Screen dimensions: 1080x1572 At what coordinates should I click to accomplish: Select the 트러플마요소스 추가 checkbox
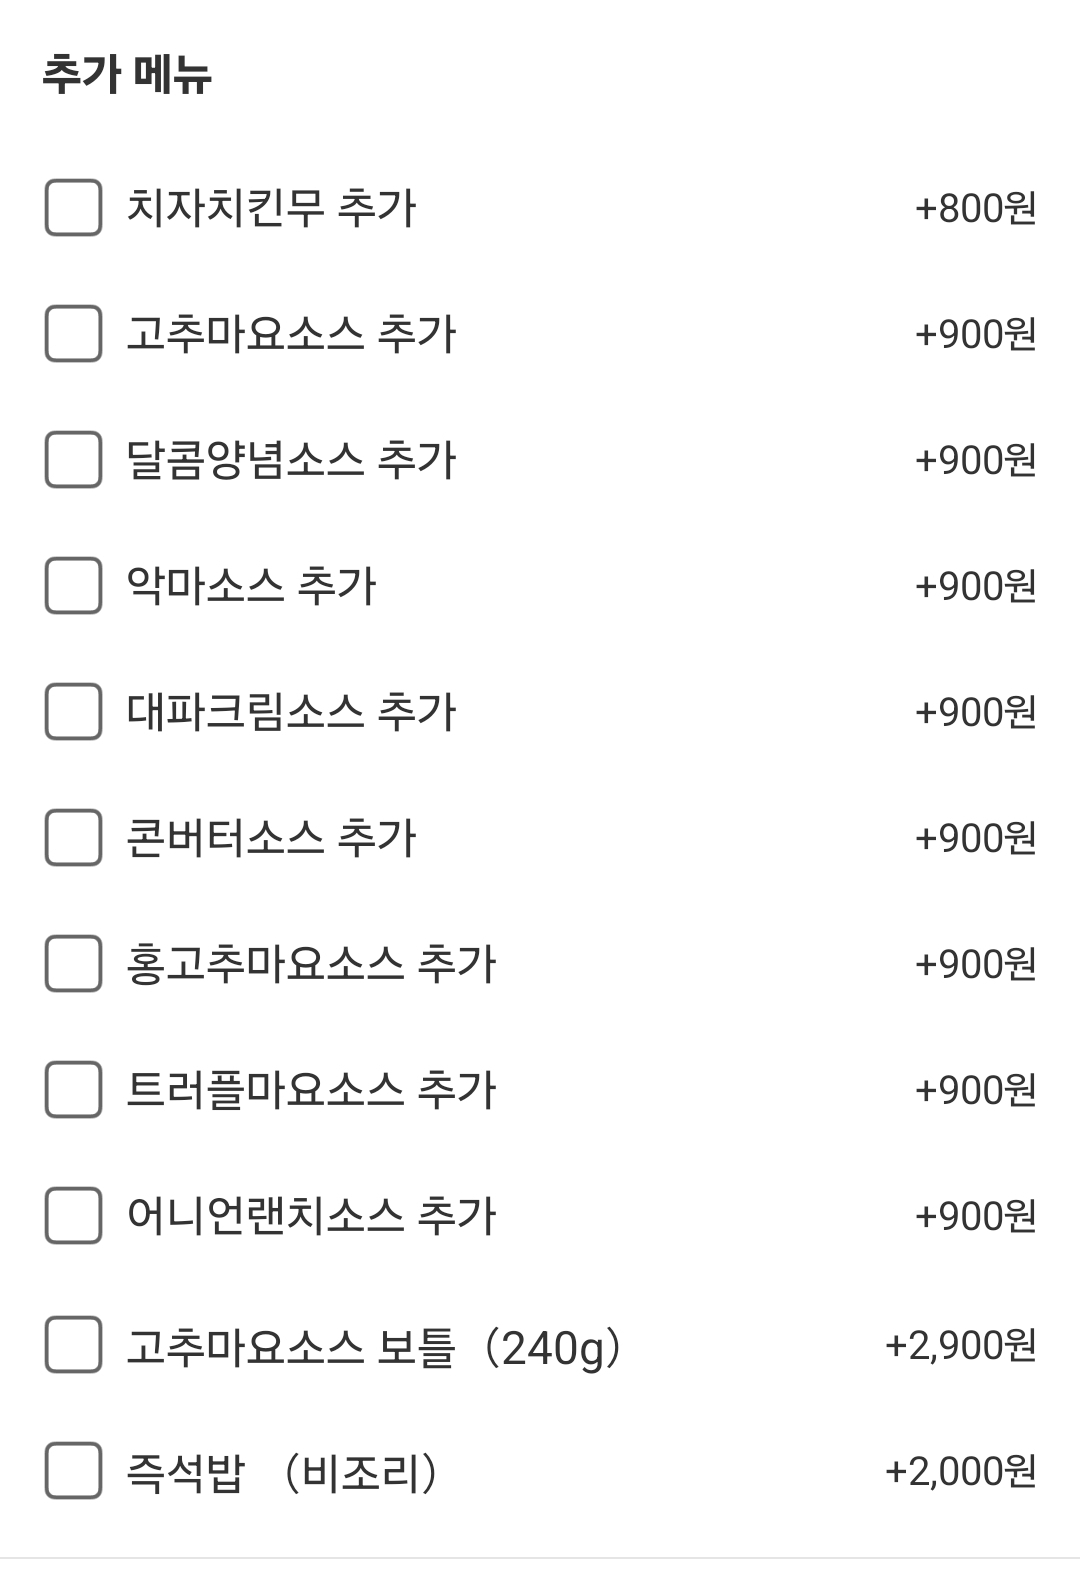[73, 1090]
